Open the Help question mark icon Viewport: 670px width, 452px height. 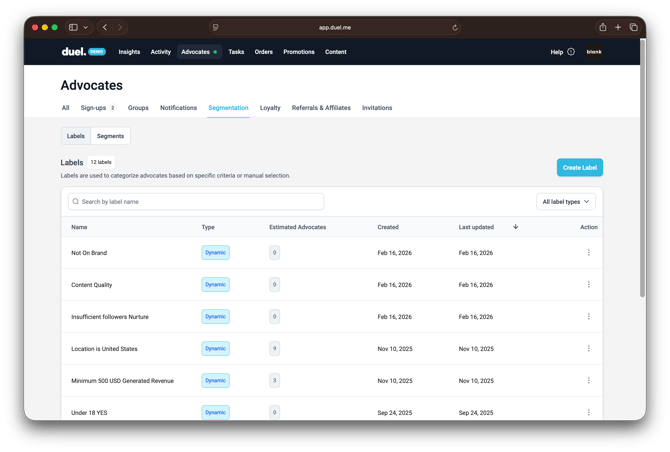click(571, 52)
